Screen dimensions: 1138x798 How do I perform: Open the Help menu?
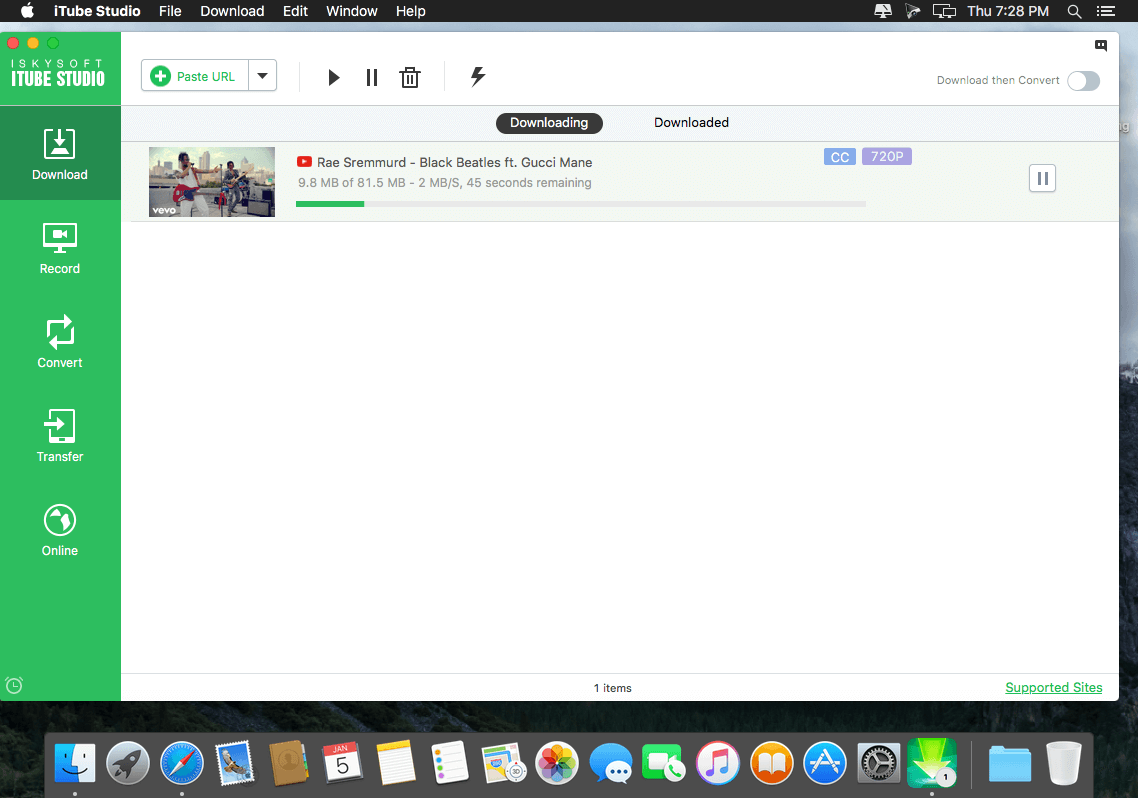[x=411, y=11]
